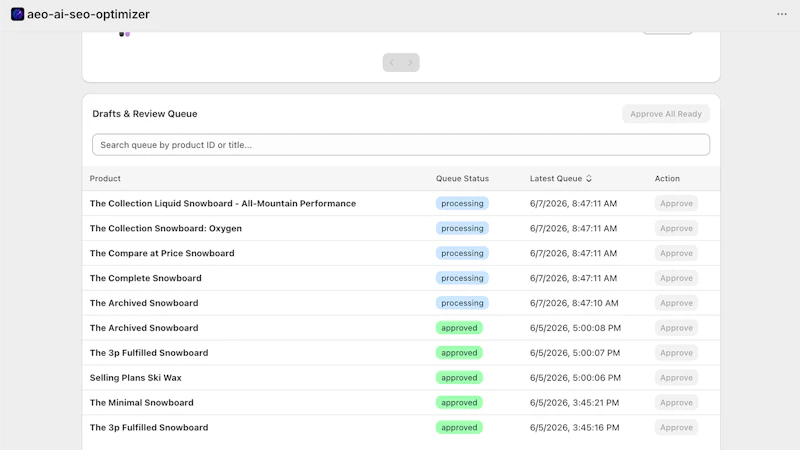The image size is (800, 450).
Task: Click approved badge for The Minimal Snowboard
Action: pos(459,403)
